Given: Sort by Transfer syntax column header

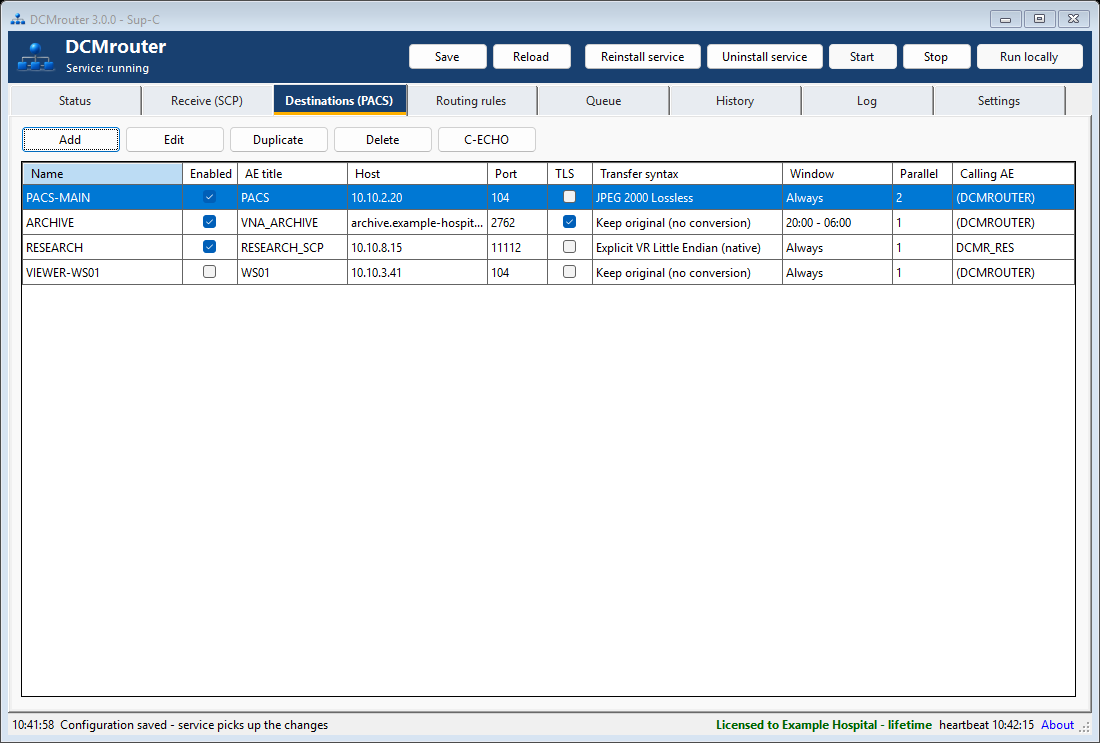Looking at the screenshot, I should pyautogui.click(x=688, y=173).
